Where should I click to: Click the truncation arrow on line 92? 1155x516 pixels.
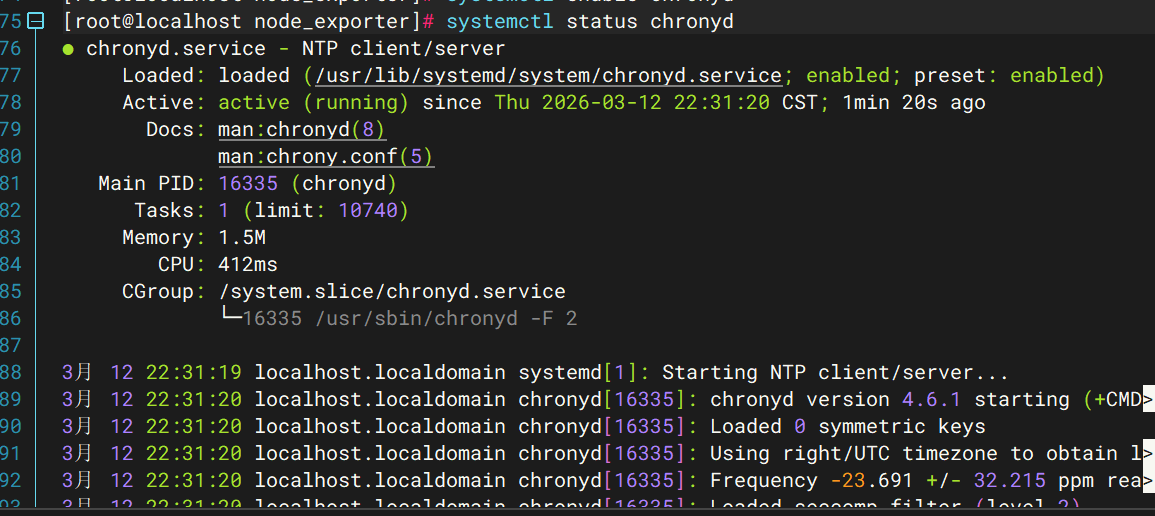(1148, 481)
